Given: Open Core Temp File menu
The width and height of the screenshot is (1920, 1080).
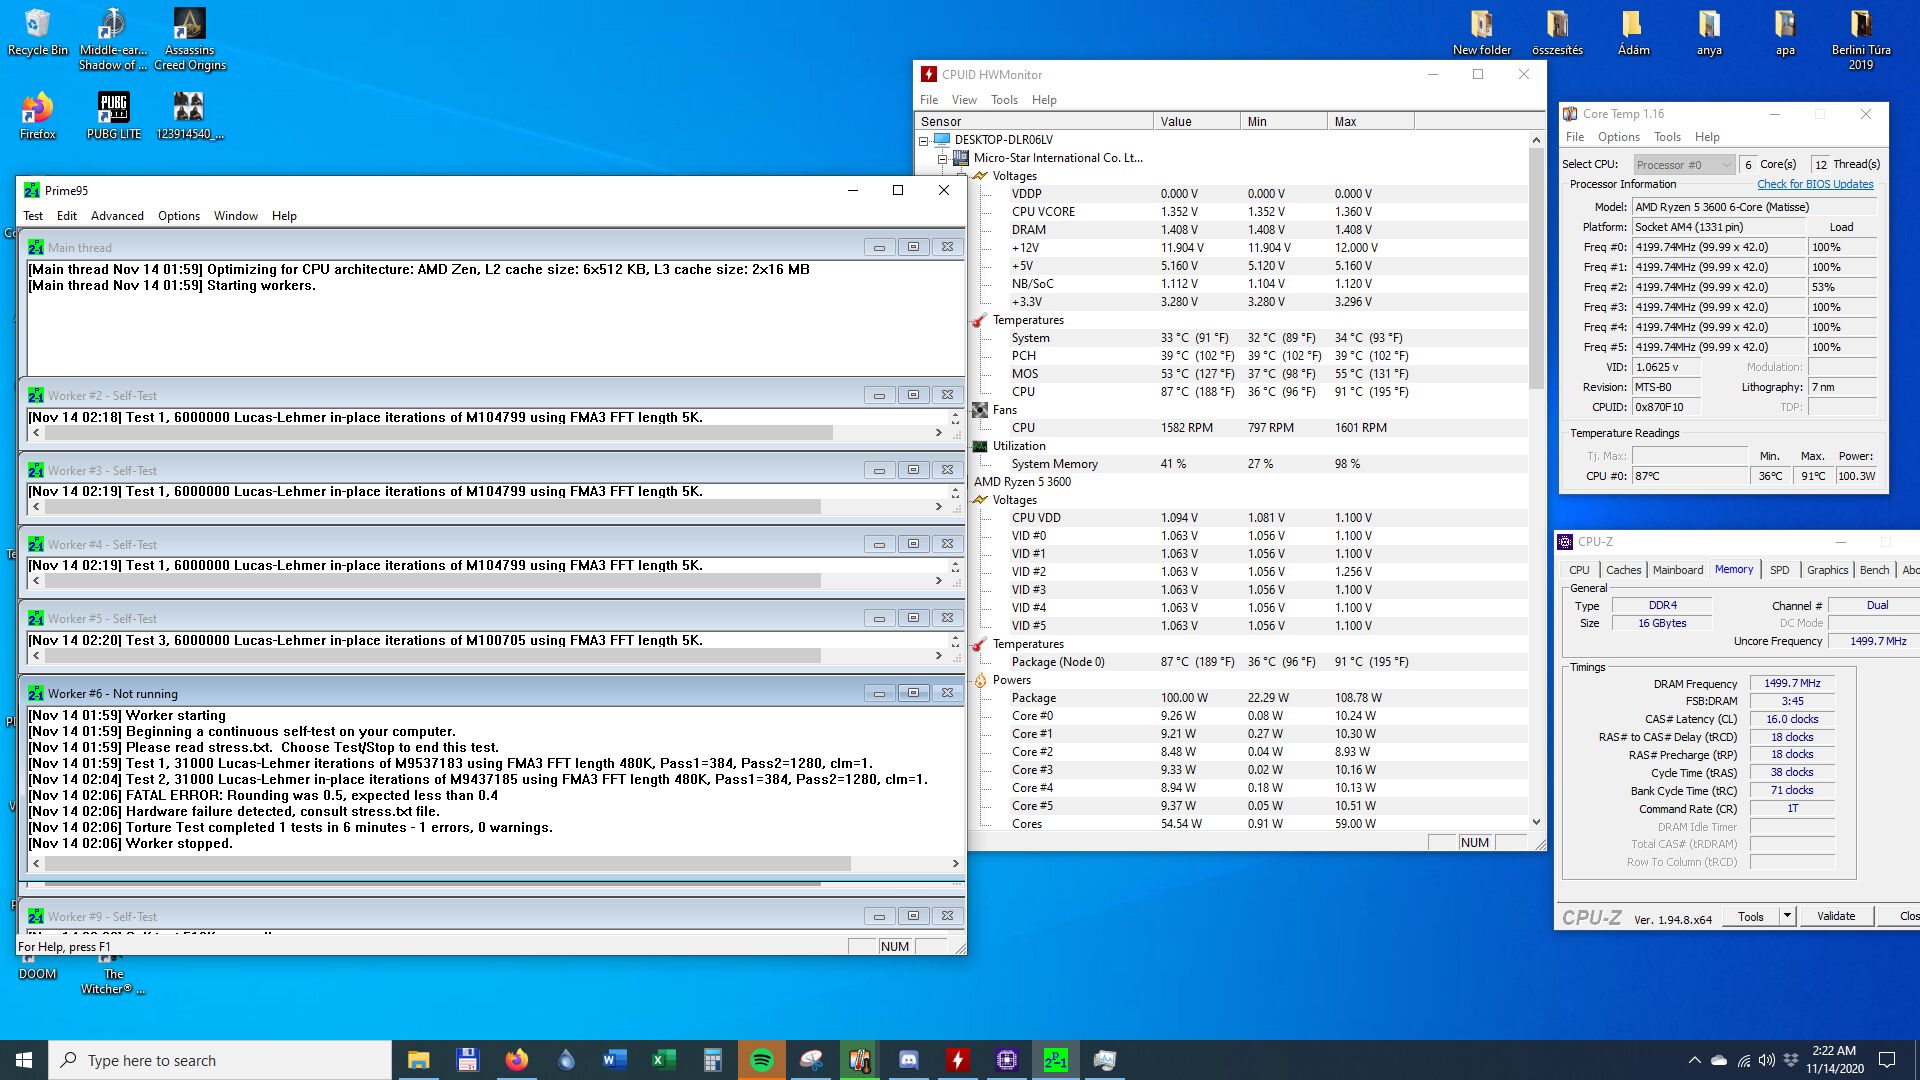Looking at the screenshot, I should (1575, 137).
